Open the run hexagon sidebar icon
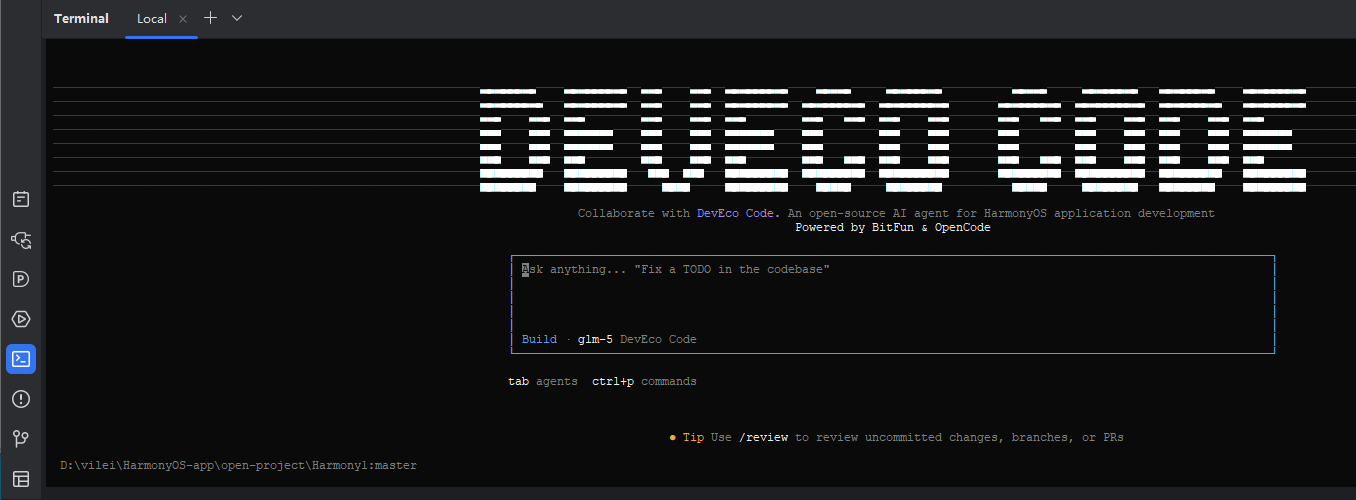The width and height of the screenshot is (1356, 500). coord(21,319)
